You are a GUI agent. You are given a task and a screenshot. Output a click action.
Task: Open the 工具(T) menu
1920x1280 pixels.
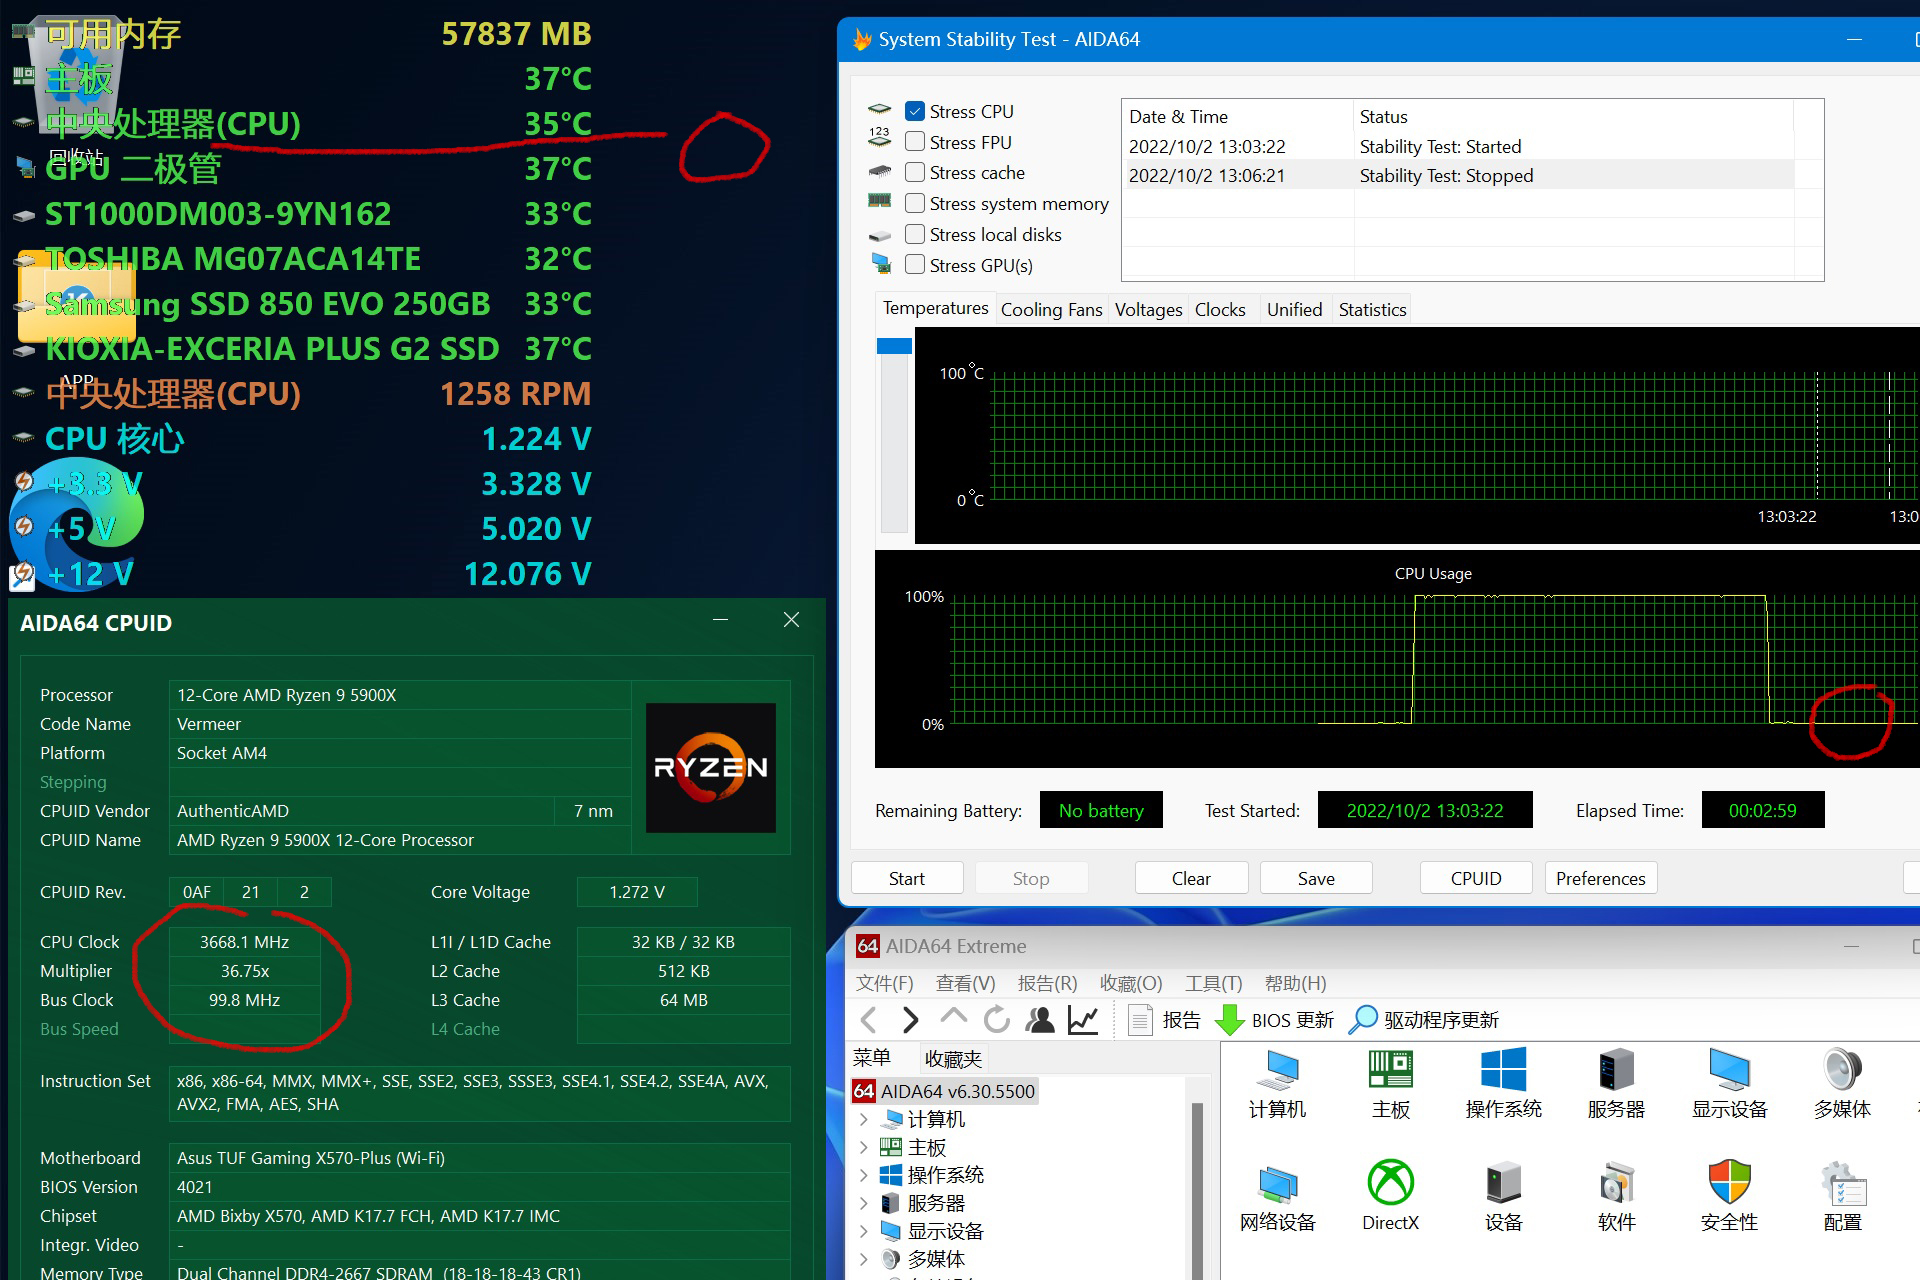(1213, 983)
